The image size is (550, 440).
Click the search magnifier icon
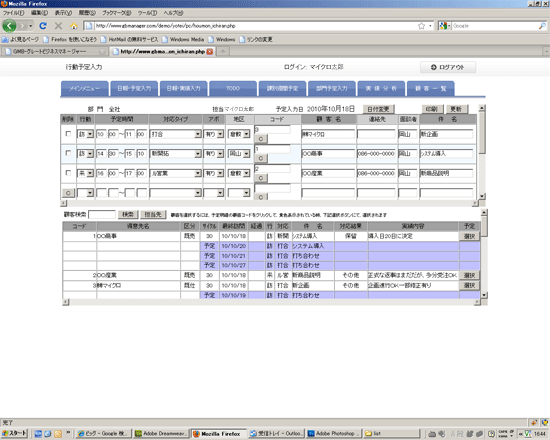click(x=542, y=26)
